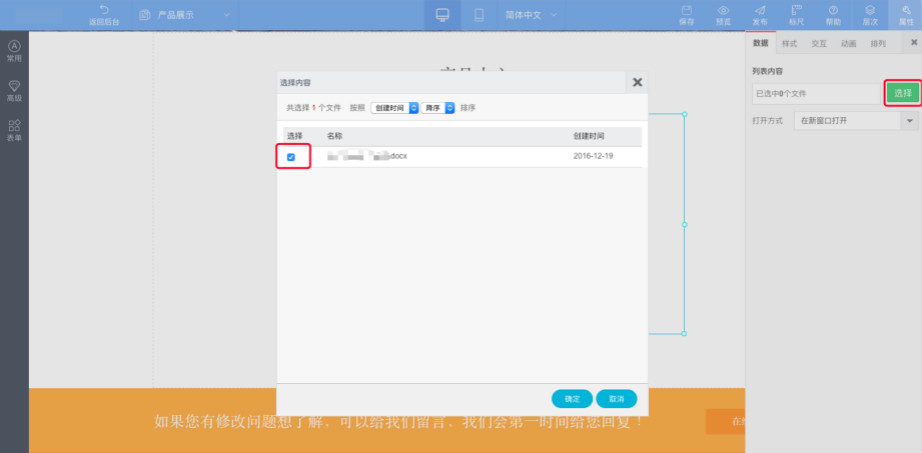Click the 发布 publish icon
Screen dimensions: 922x453
760,10
